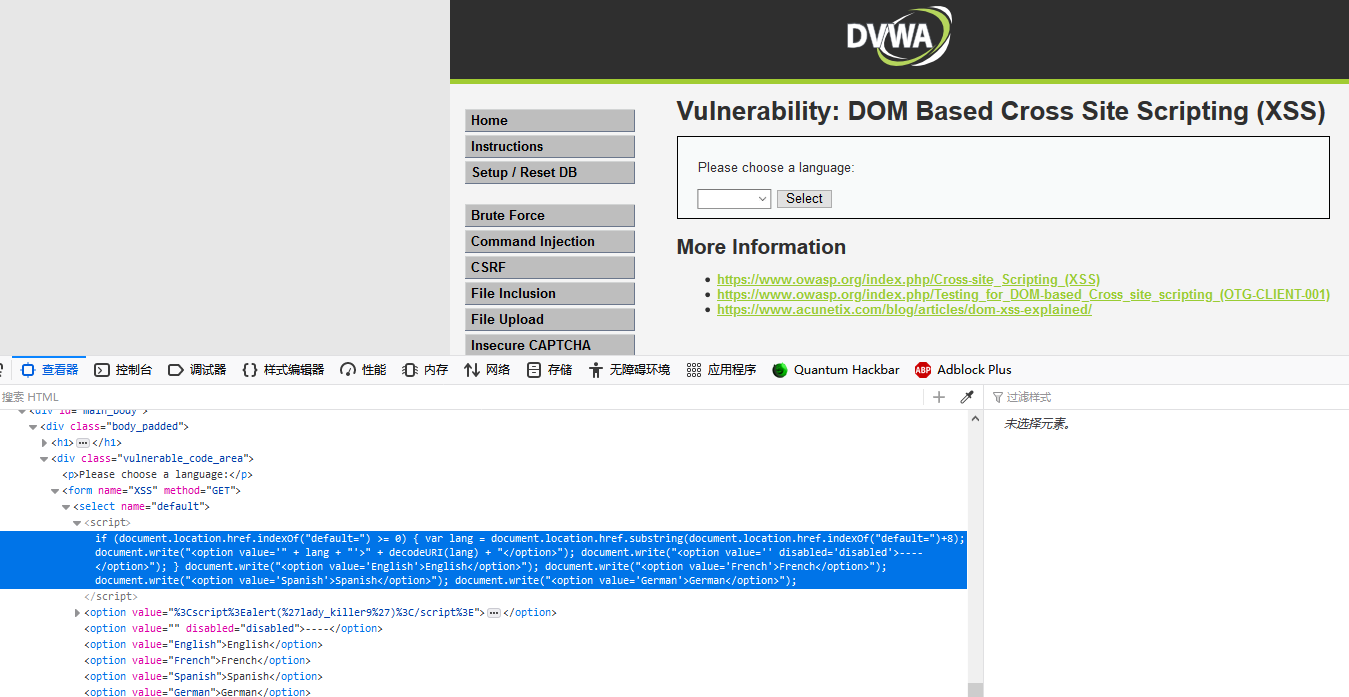This screenshot has height=697, width=1349.
Task: Click the search HTML input field
Action: click(x=460, y=397)
